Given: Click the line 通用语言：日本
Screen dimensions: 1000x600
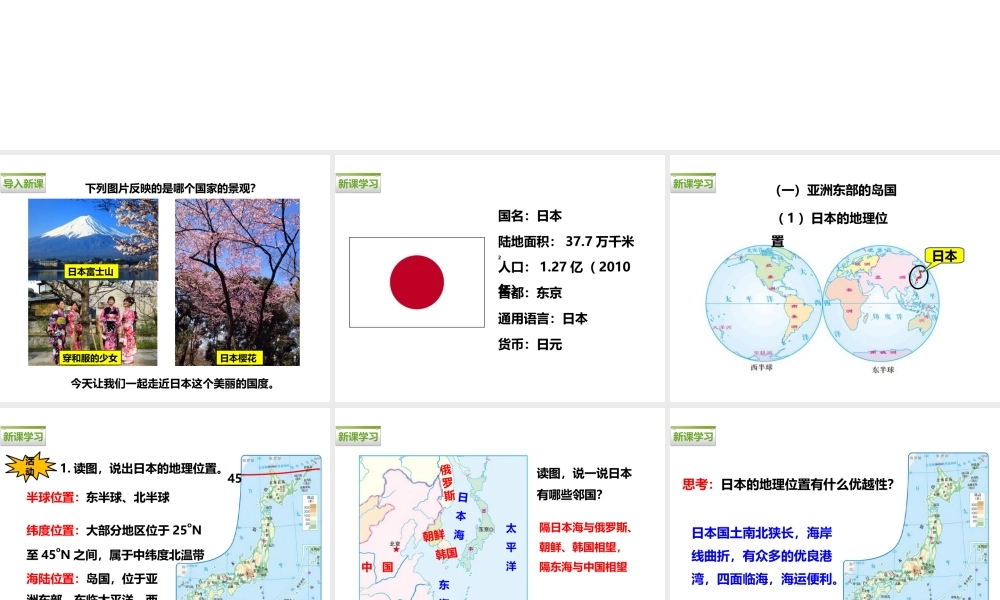Looking at the screenshot, I should (x=543, y=319).
